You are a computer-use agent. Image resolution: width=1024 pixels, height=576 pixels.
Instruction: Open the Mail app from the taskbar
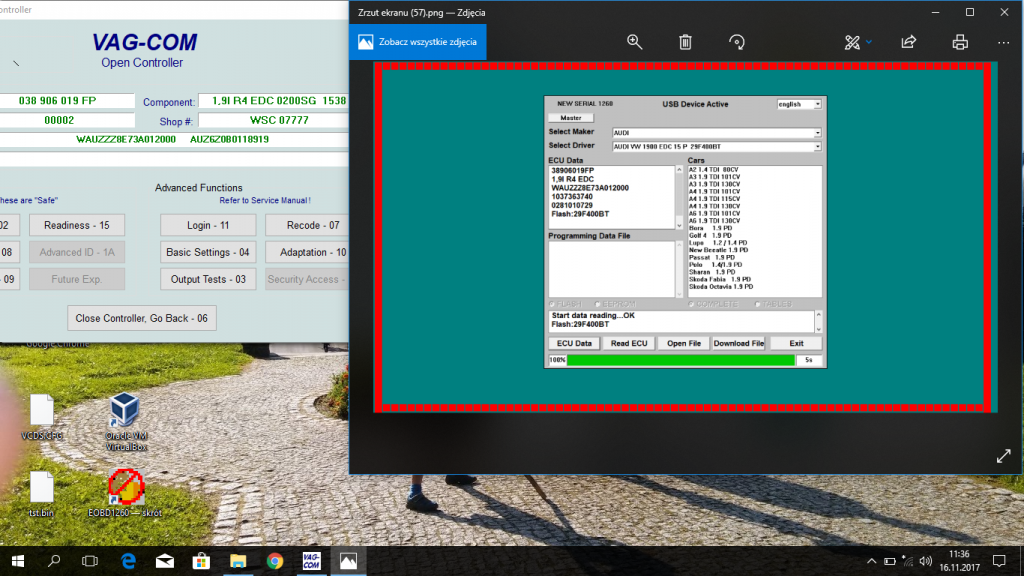165,561
